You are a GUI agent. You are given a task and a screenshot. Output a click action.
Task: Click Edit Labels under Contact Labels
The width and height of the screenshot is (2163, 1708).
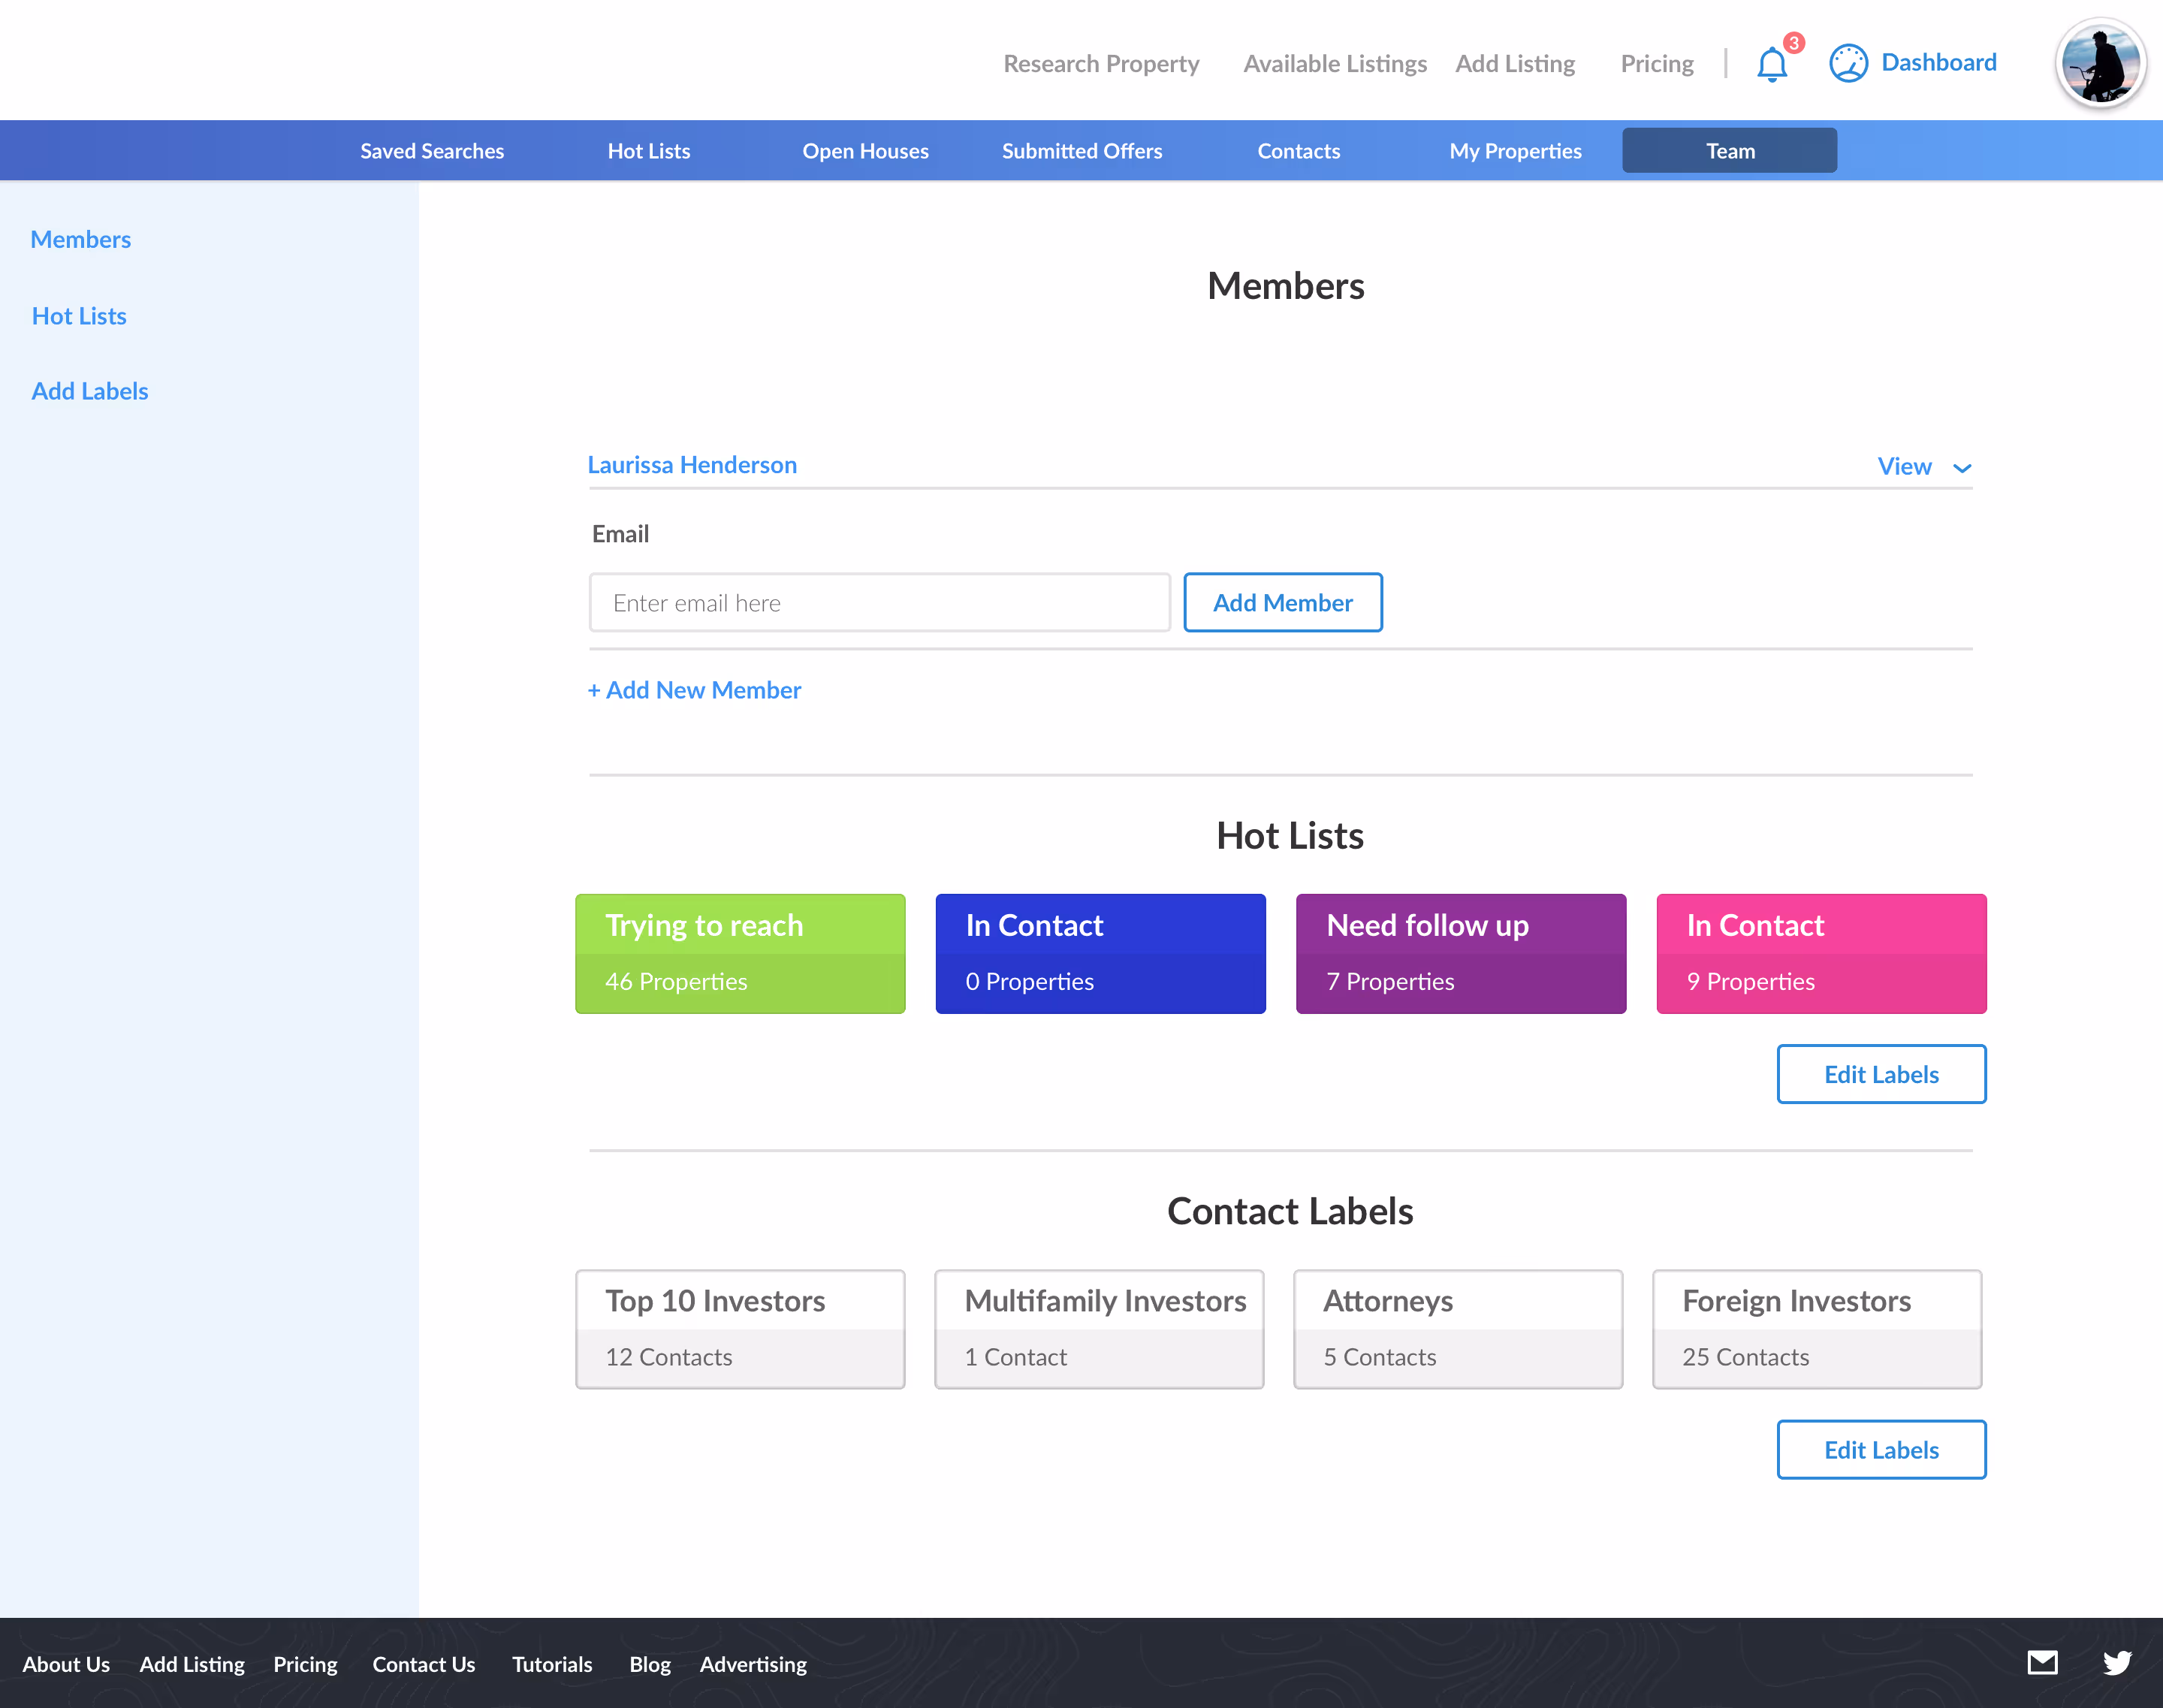pyautogui.click(x=1881, y=1450)
